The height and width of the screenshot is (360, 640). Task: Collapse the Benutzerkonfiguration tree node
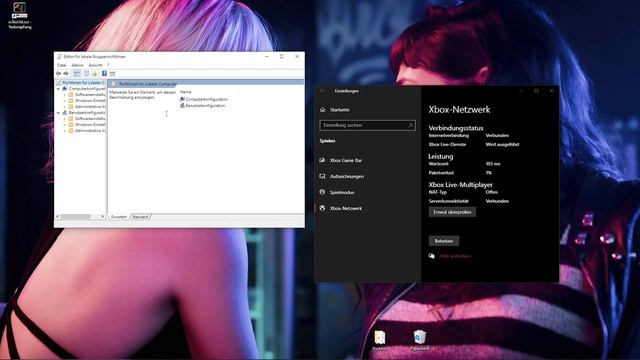pyautogui.click(x=58, y=113)
